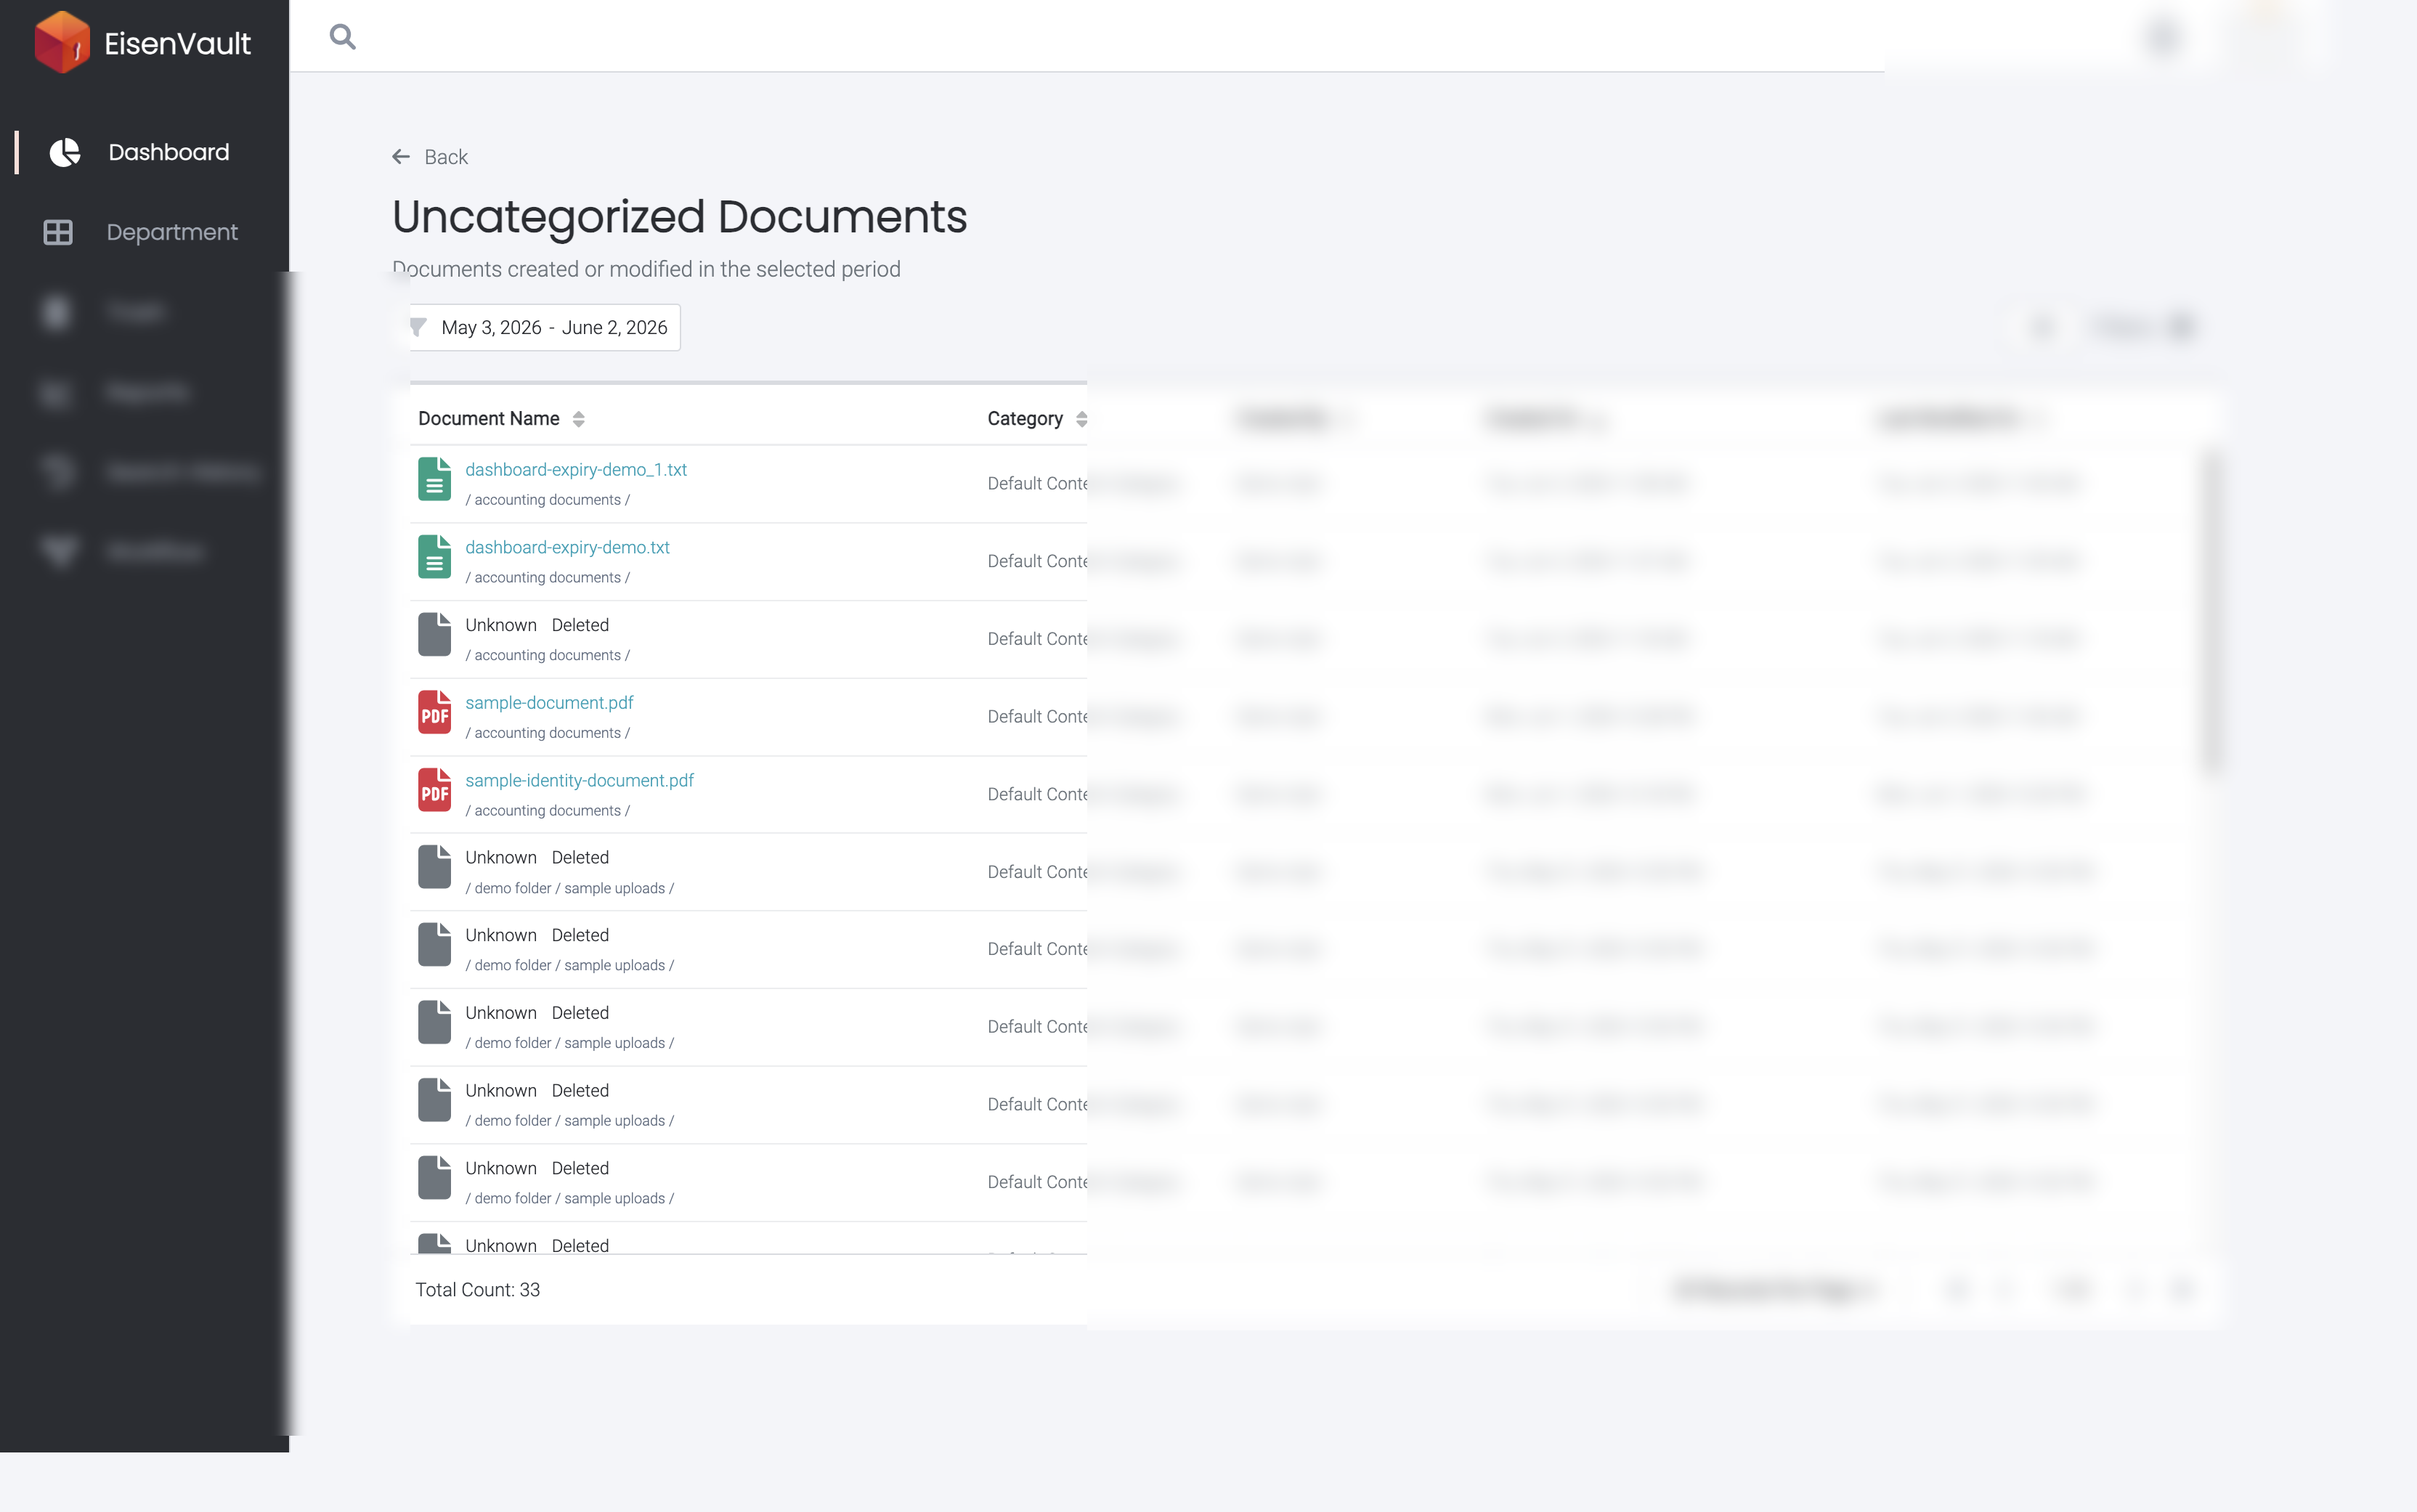Open the Dashboard menu item
2417x1512 pixels.
click(168, 152)
